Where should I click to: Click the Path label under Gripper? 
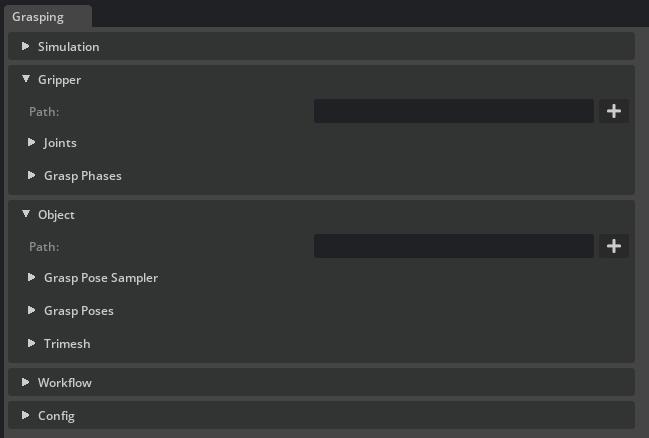[44, 112]
